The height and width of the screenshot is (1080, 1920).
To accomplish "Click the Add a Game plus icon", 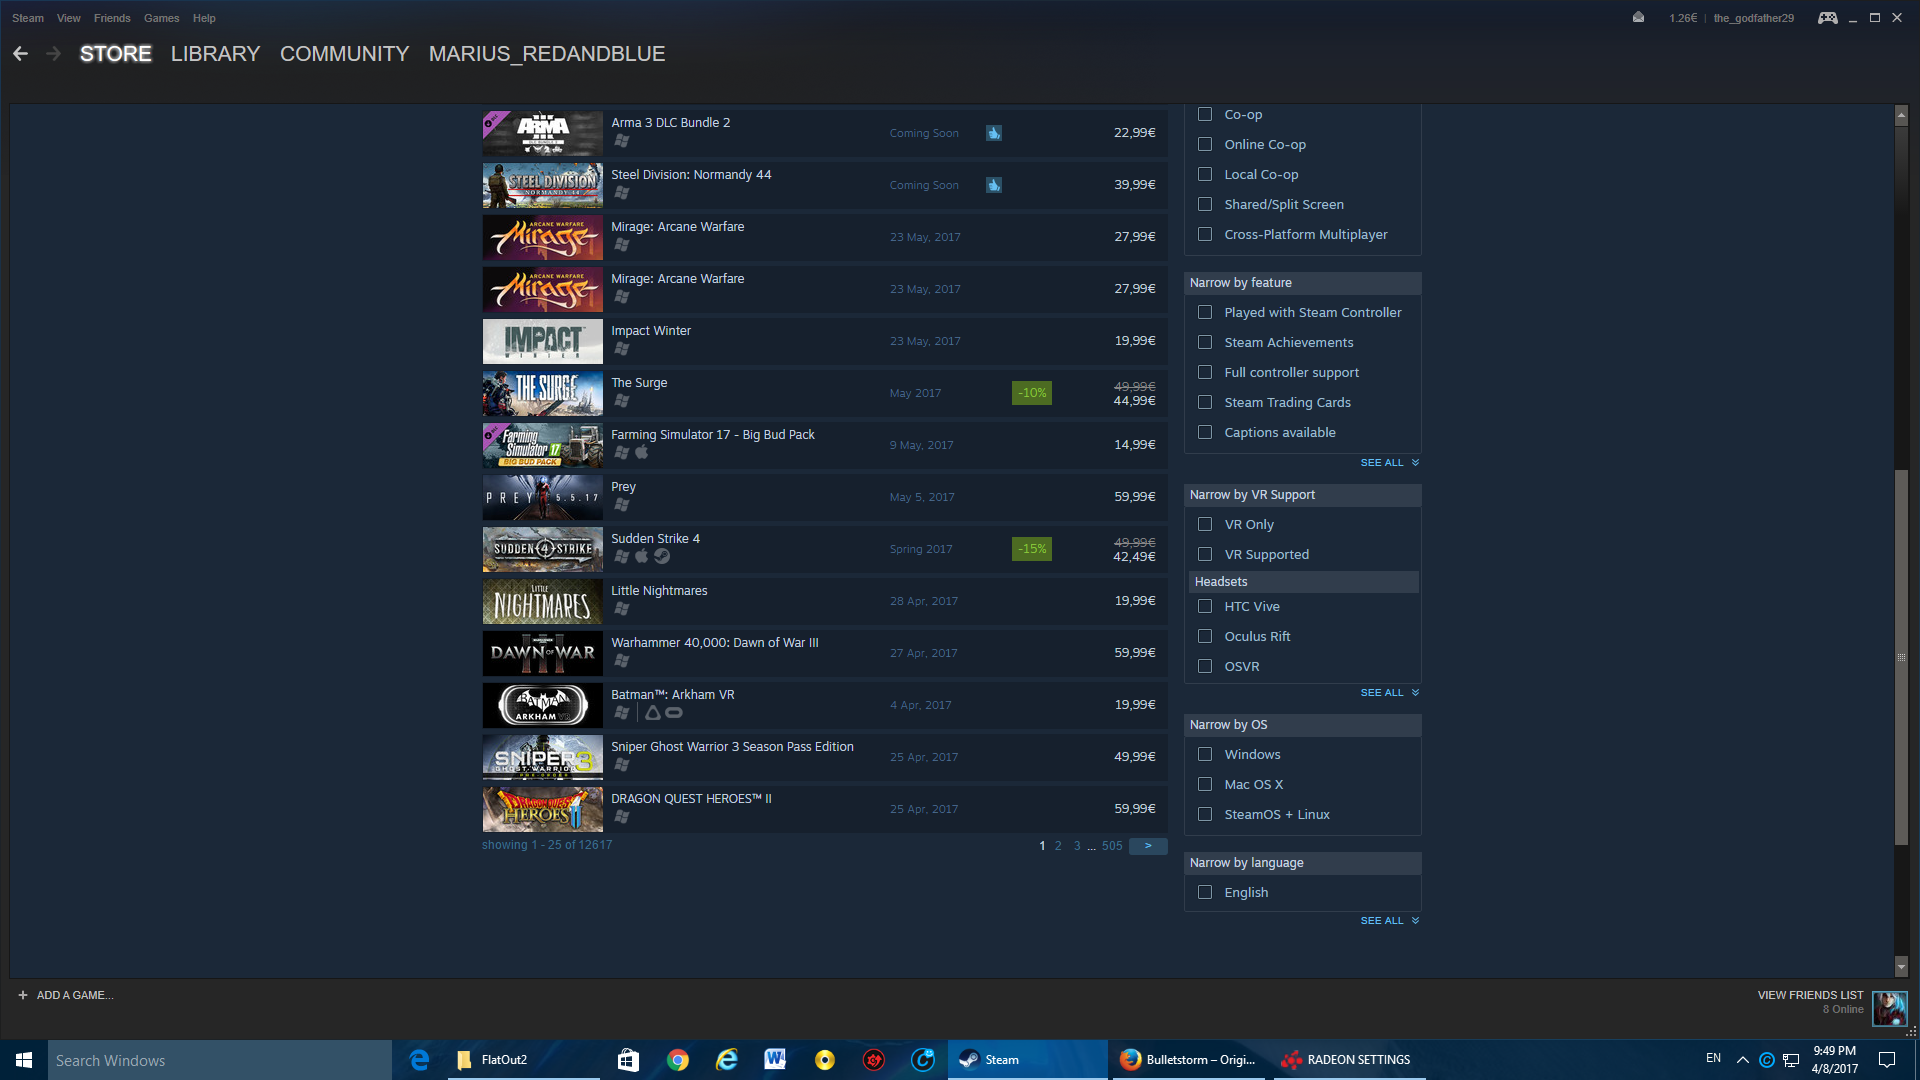I will [22, 995].
